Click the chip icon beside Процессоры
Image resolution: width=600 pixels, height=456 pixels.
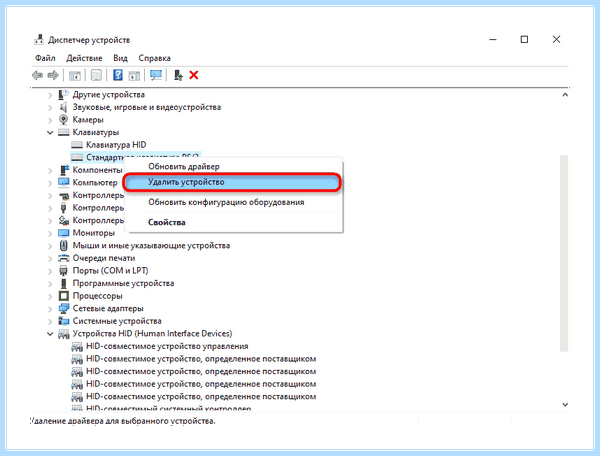click(x=64, y=296)
